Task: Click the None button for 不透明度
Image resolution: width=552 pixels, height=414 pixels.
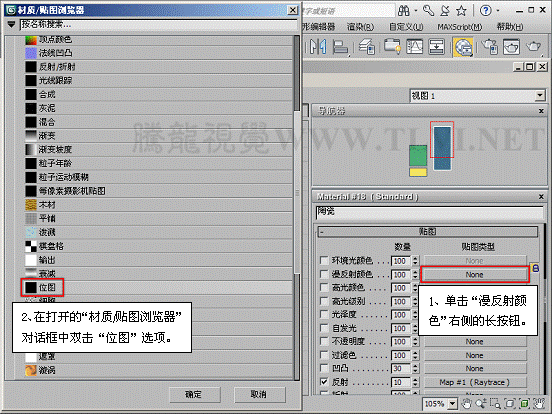Action: click(x=475, y=342)
